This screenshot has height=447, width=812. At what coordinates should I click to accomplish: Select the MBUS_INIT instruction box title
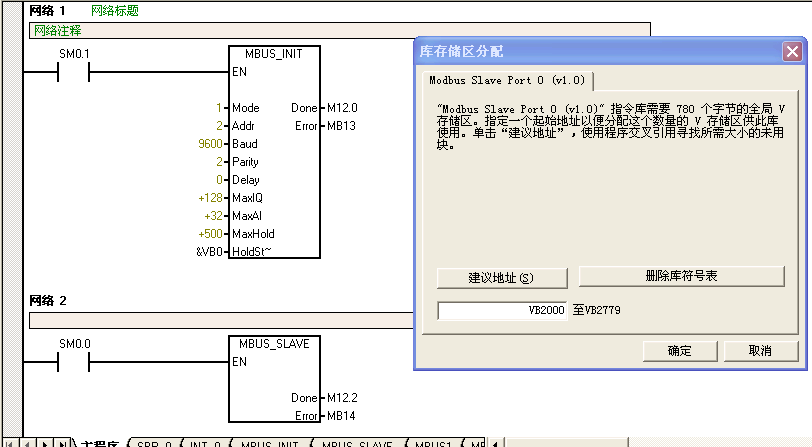[274, 54]
